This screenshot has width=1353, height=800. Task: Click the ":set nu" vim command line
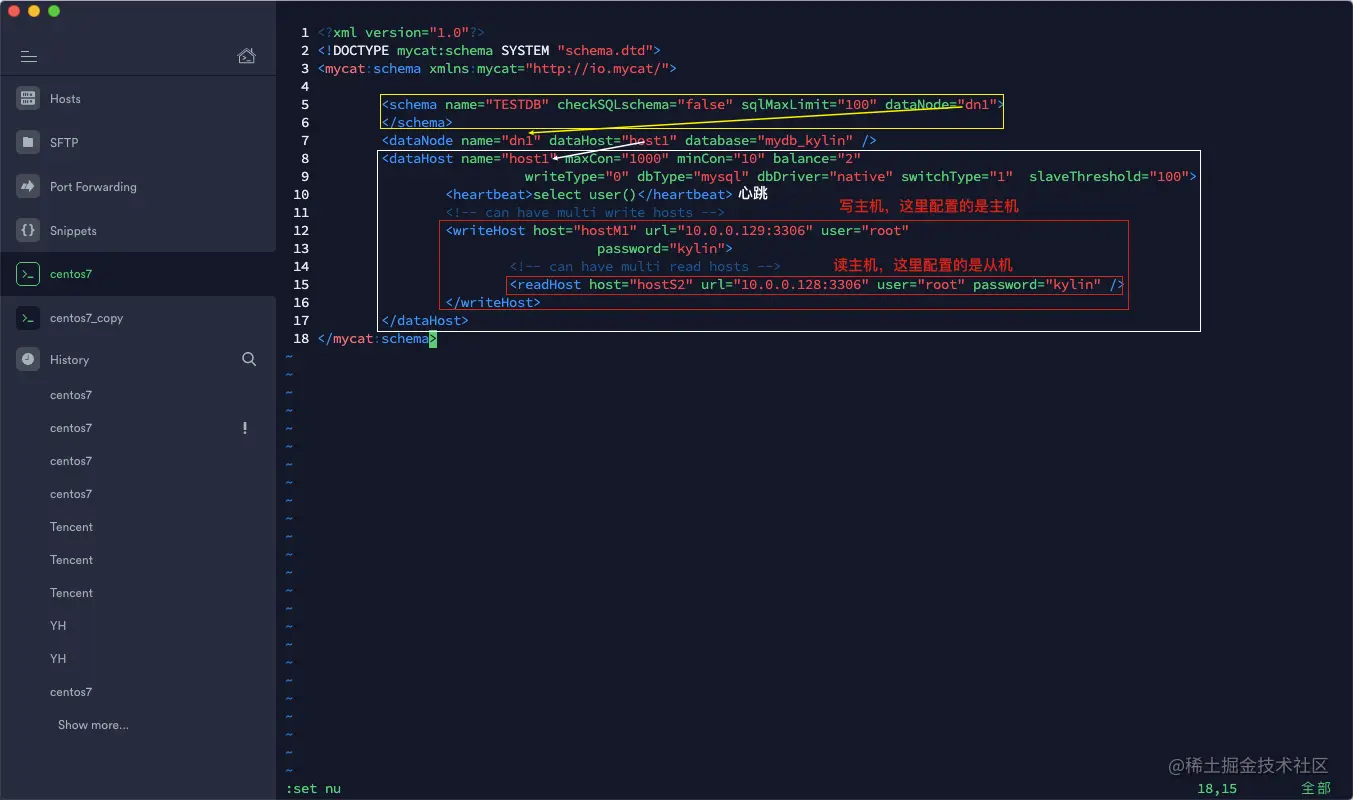(313, 789)
